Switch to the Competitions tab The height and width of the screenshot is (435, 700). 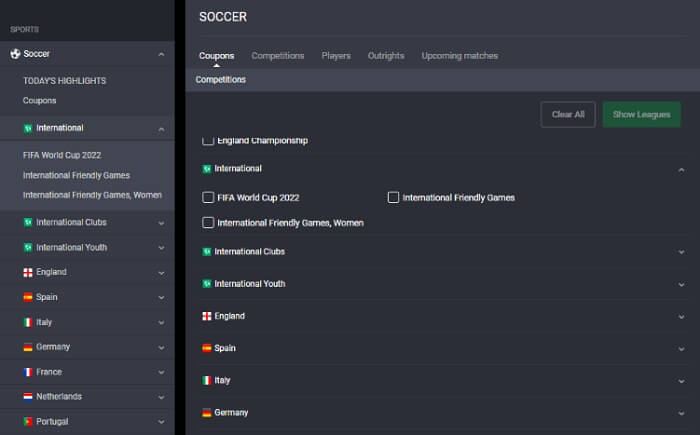278,56
